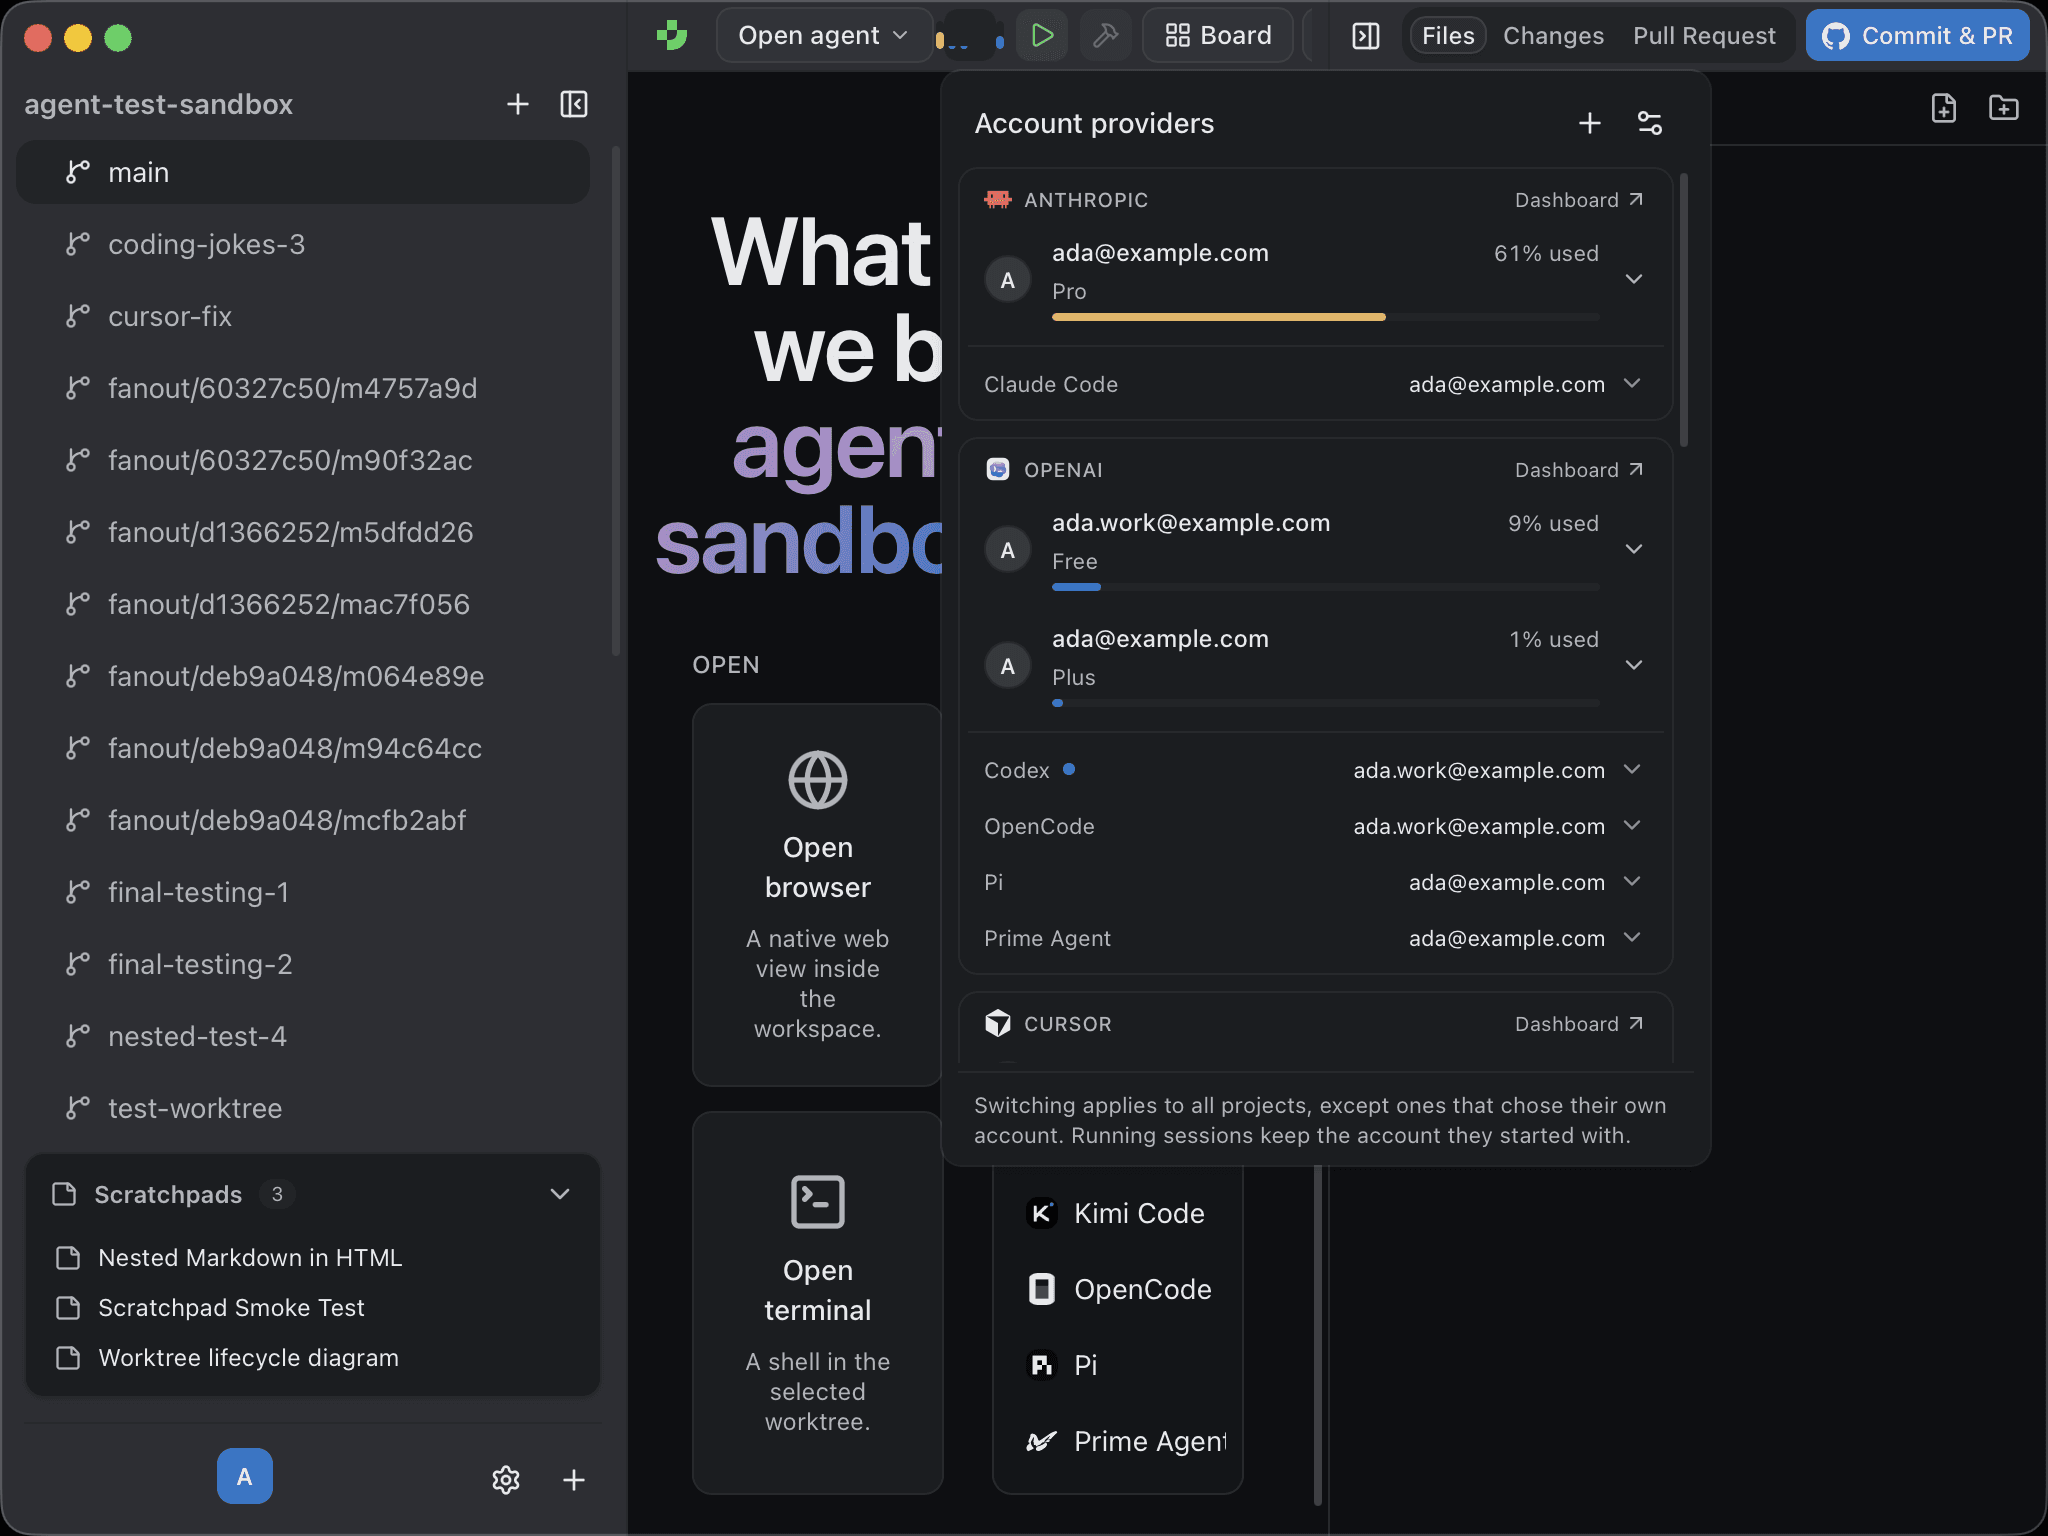2048x1536 pixels.
Task: Click plus icon beside settings gear
Action: [x=574, y=1480]
